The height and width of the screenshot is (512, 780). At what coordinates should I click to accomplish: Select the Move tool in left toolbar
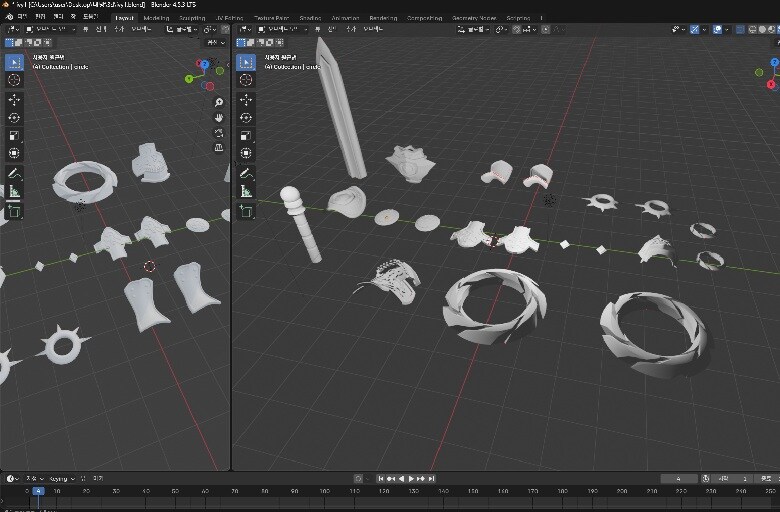click(x=14, y=100)
